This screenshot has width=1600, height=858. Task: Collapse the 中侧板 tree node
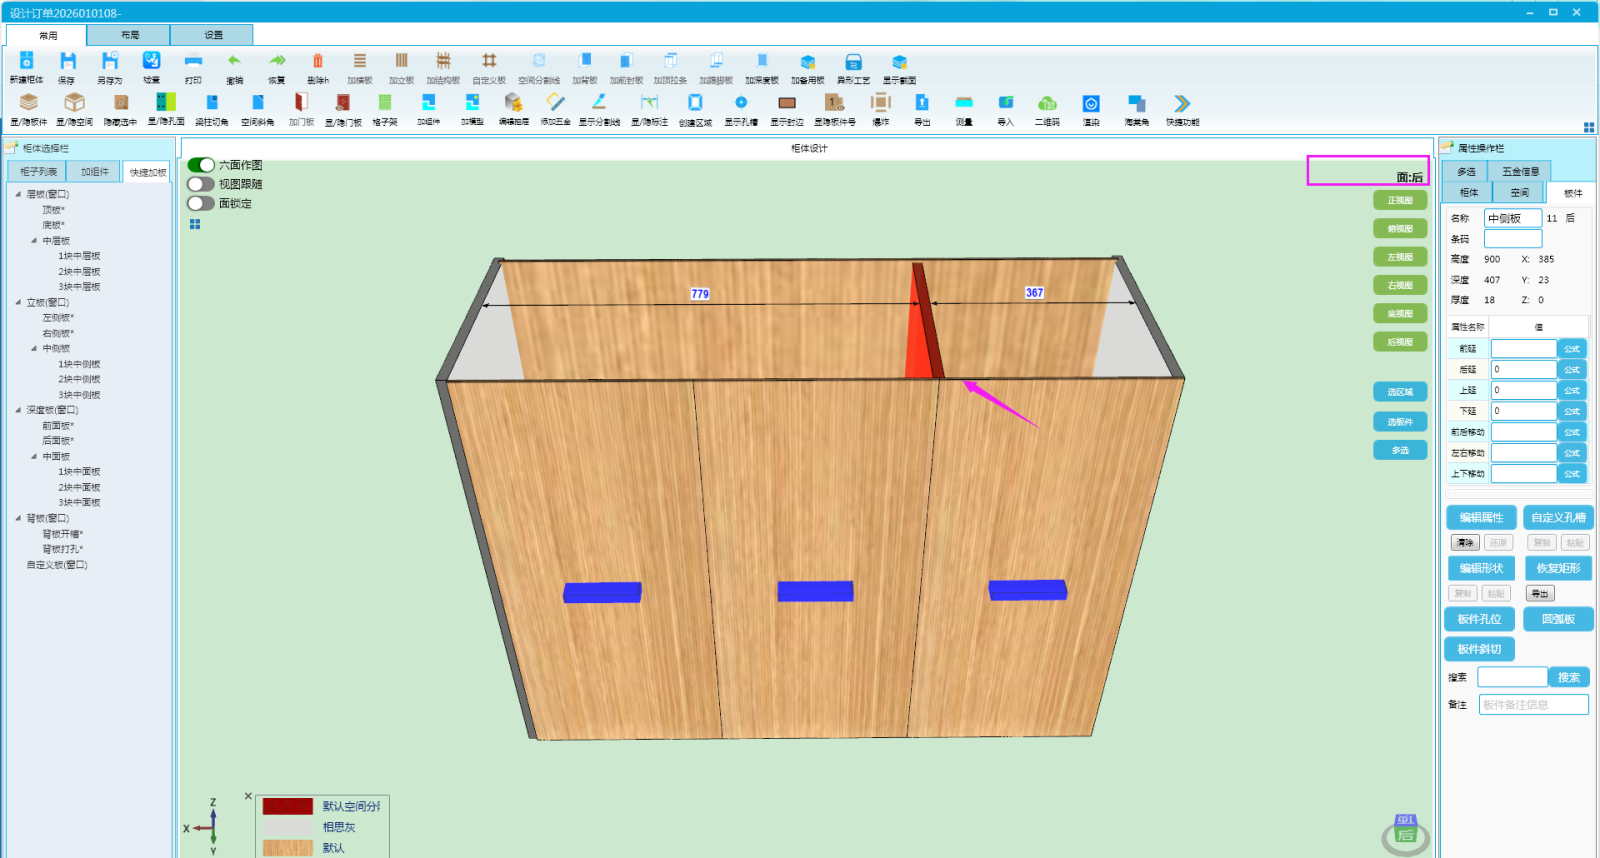coord(34,349)
